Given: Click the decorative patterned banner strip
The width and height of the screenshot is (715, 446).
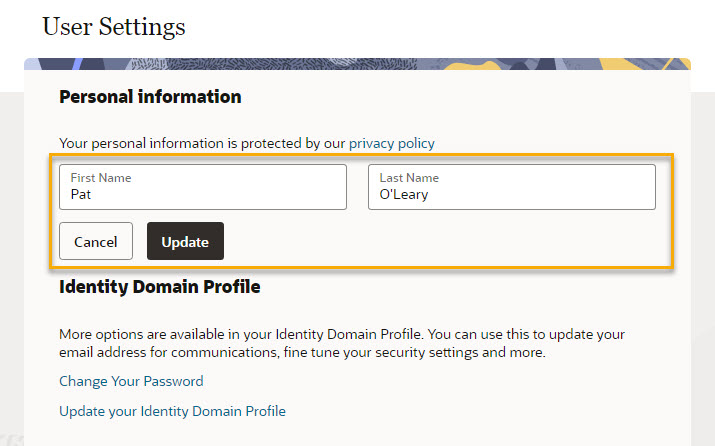Looking at the screenshot, I should pos(357,64).
